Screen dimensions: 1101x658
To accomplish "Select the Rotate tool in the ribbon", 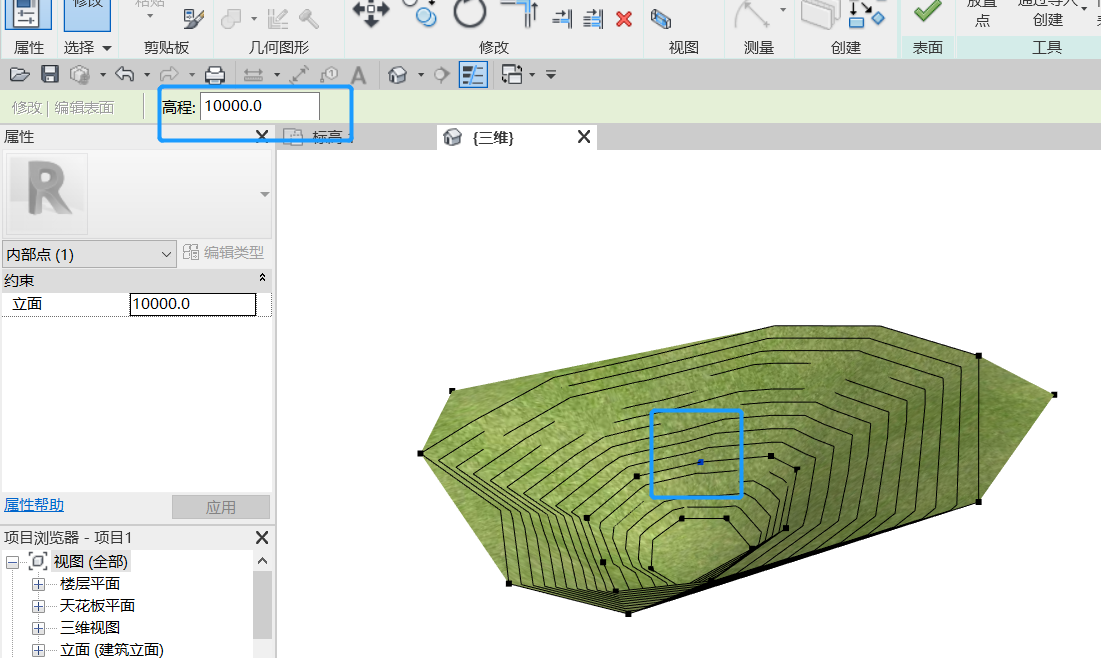I will (469, 13).
